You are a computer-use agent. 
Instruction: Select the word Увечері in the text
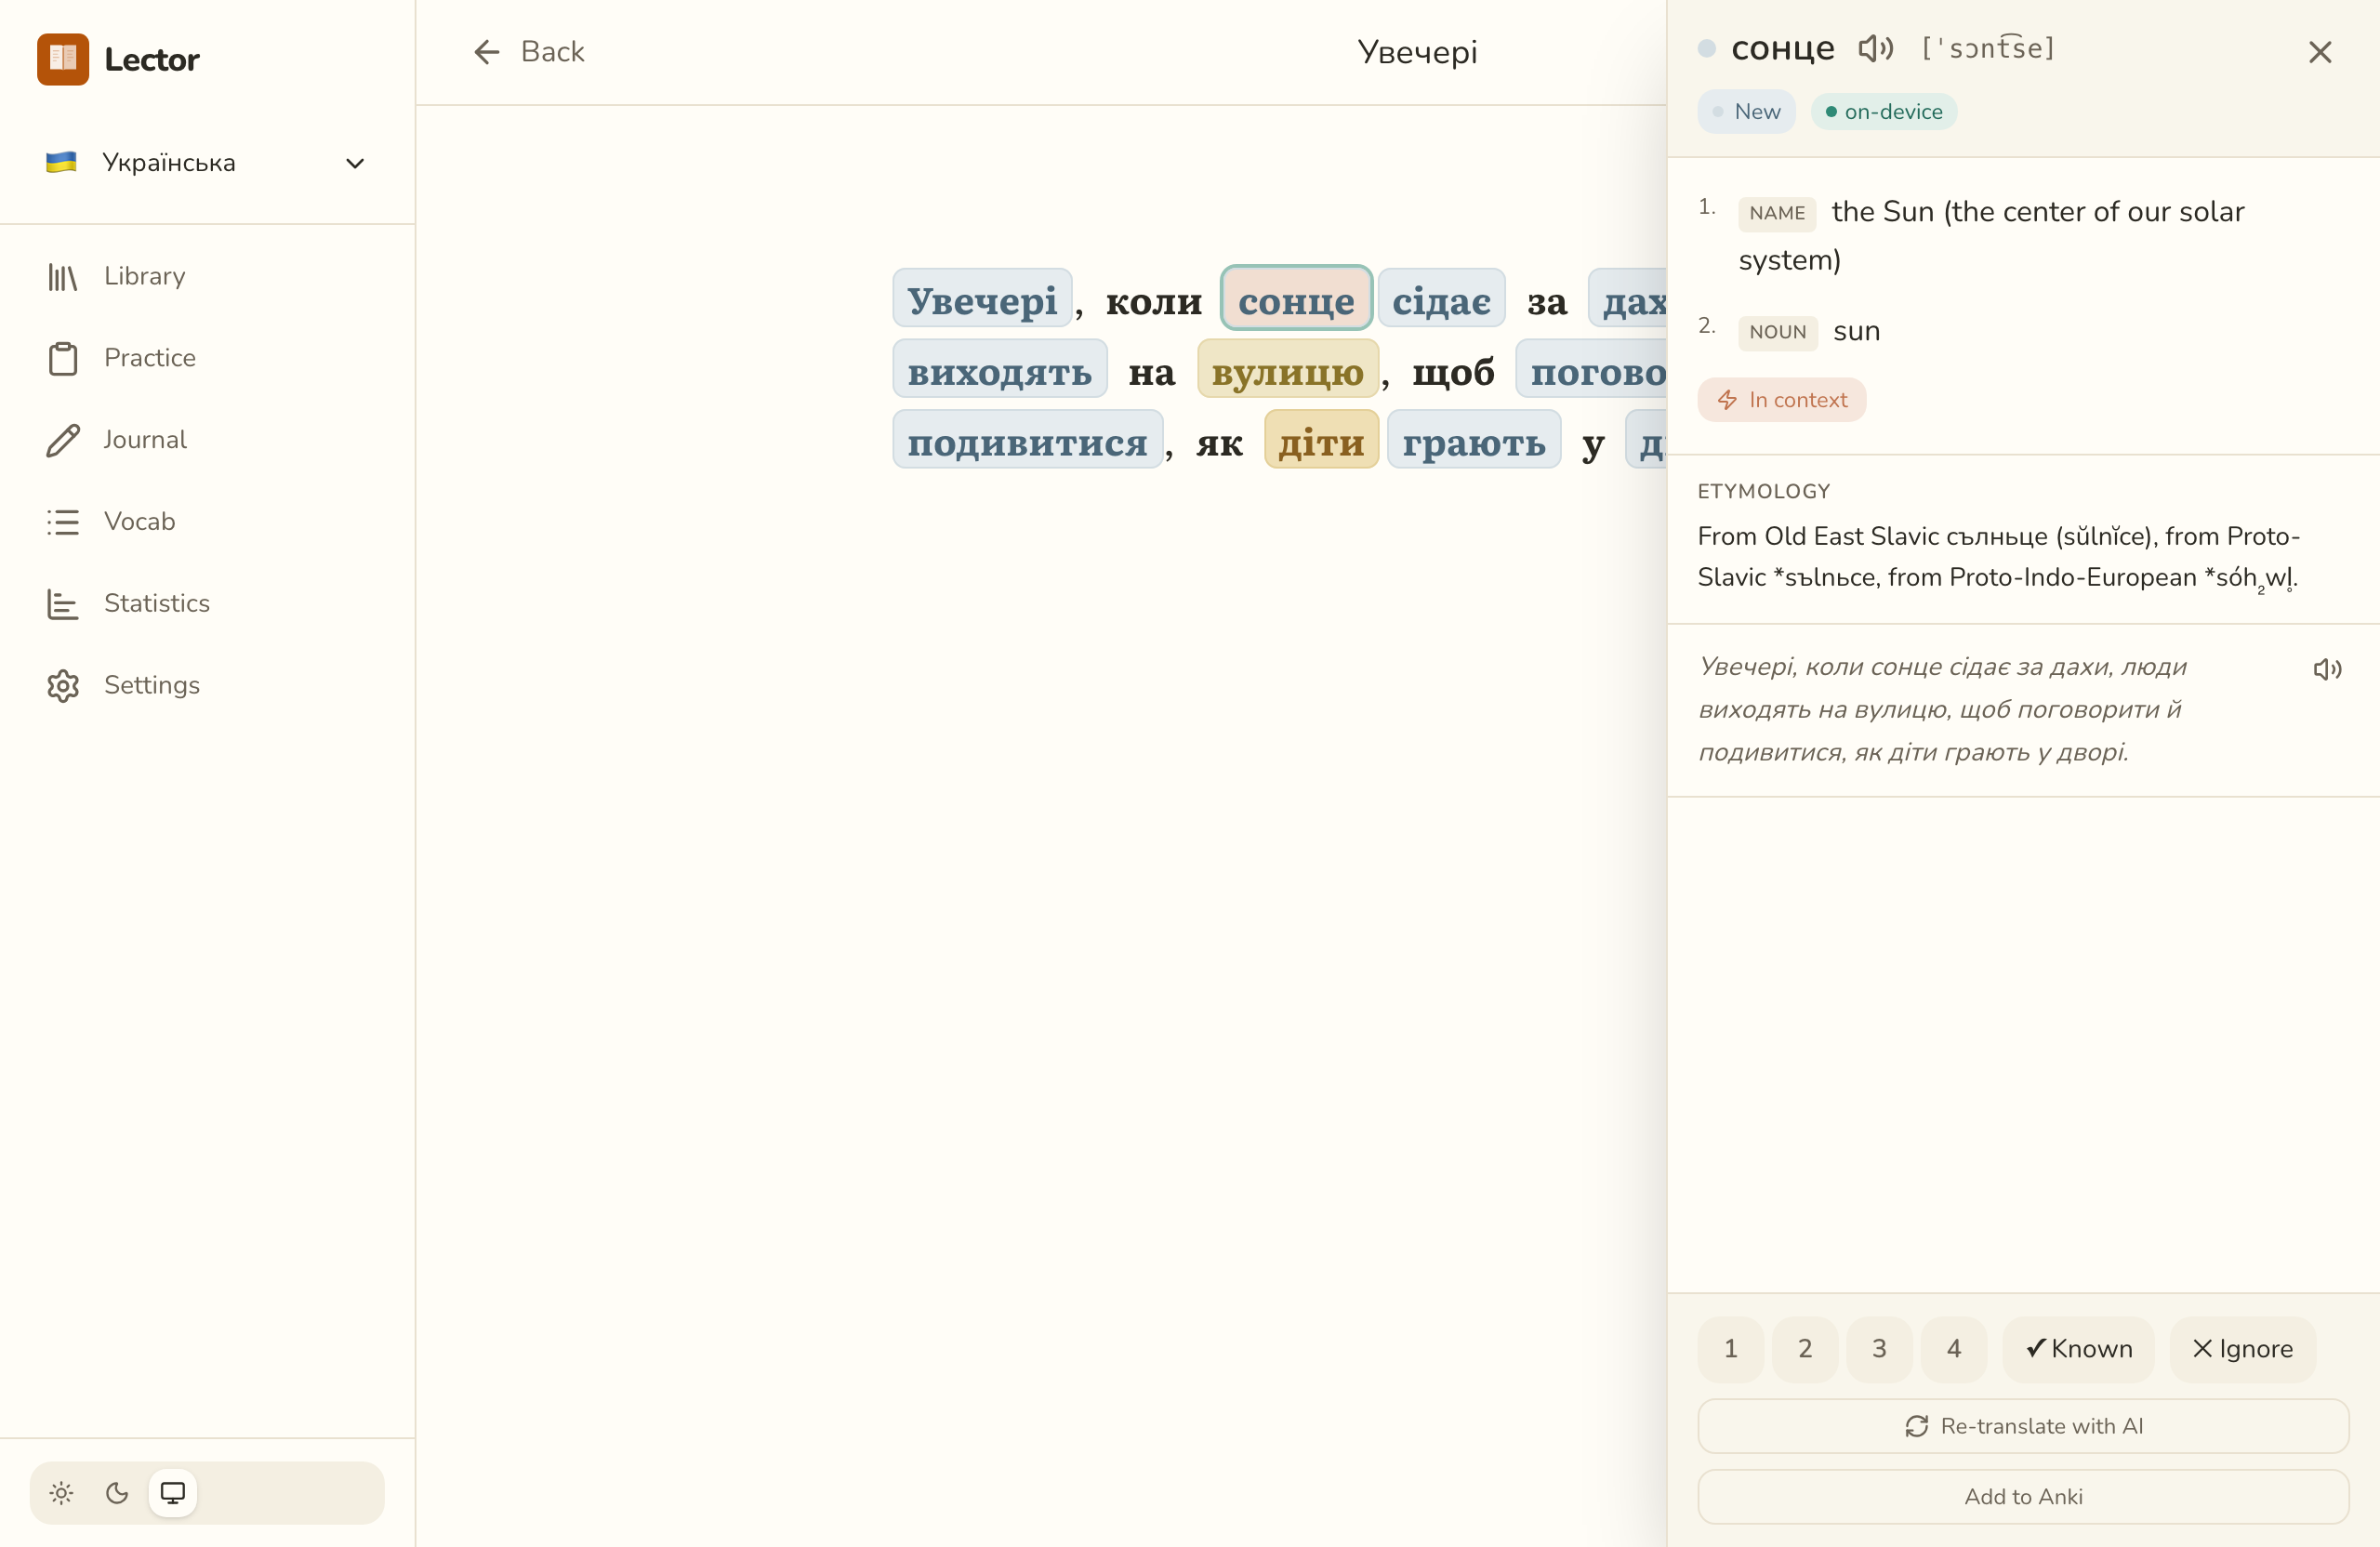coord(982,299)
